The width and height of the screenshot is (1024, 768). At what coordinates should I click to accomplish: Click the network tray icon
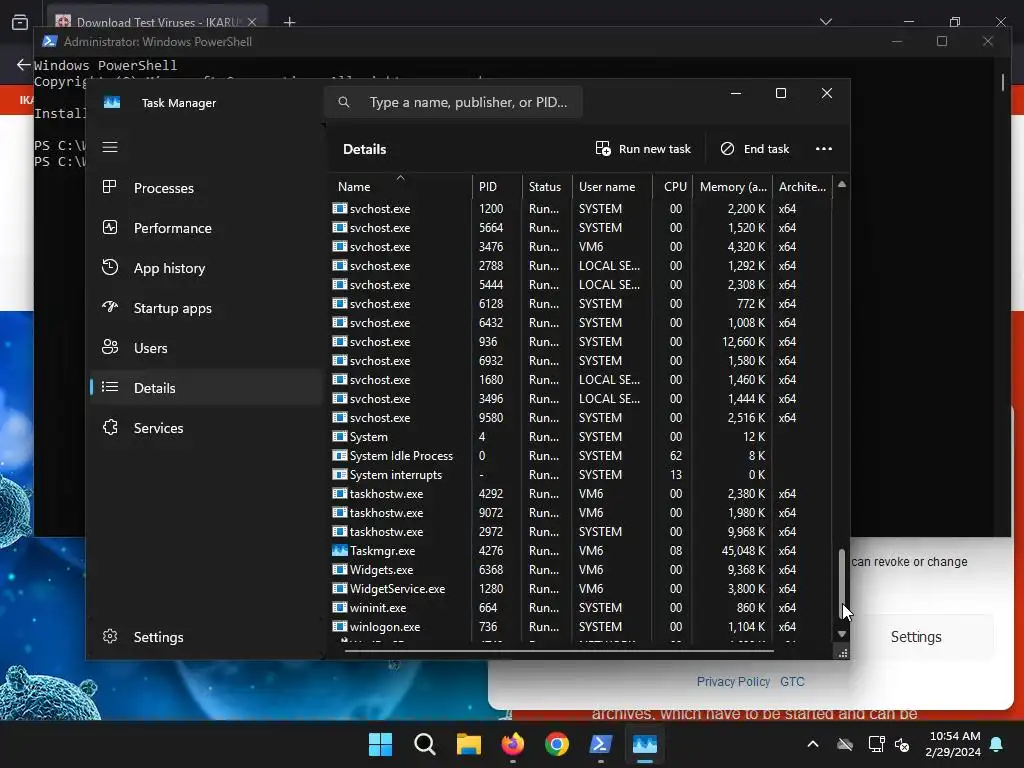(x=876, y=744)
